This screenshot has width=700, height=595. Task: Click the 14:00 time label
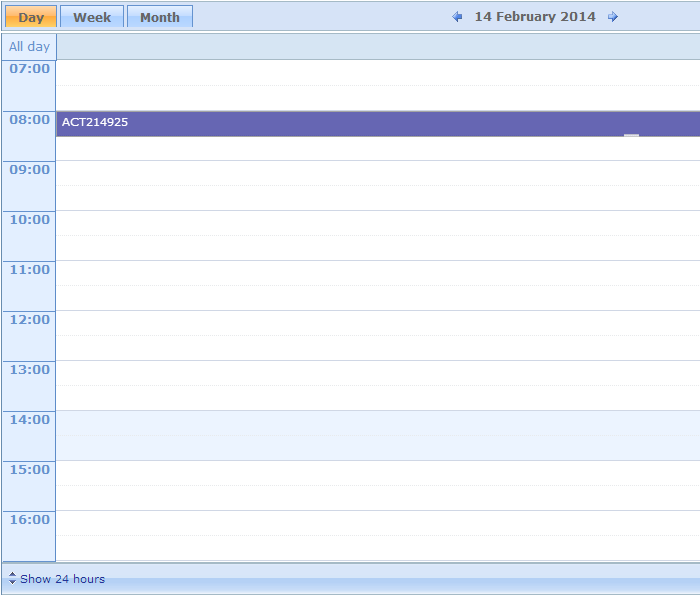(x=29, y=420)
